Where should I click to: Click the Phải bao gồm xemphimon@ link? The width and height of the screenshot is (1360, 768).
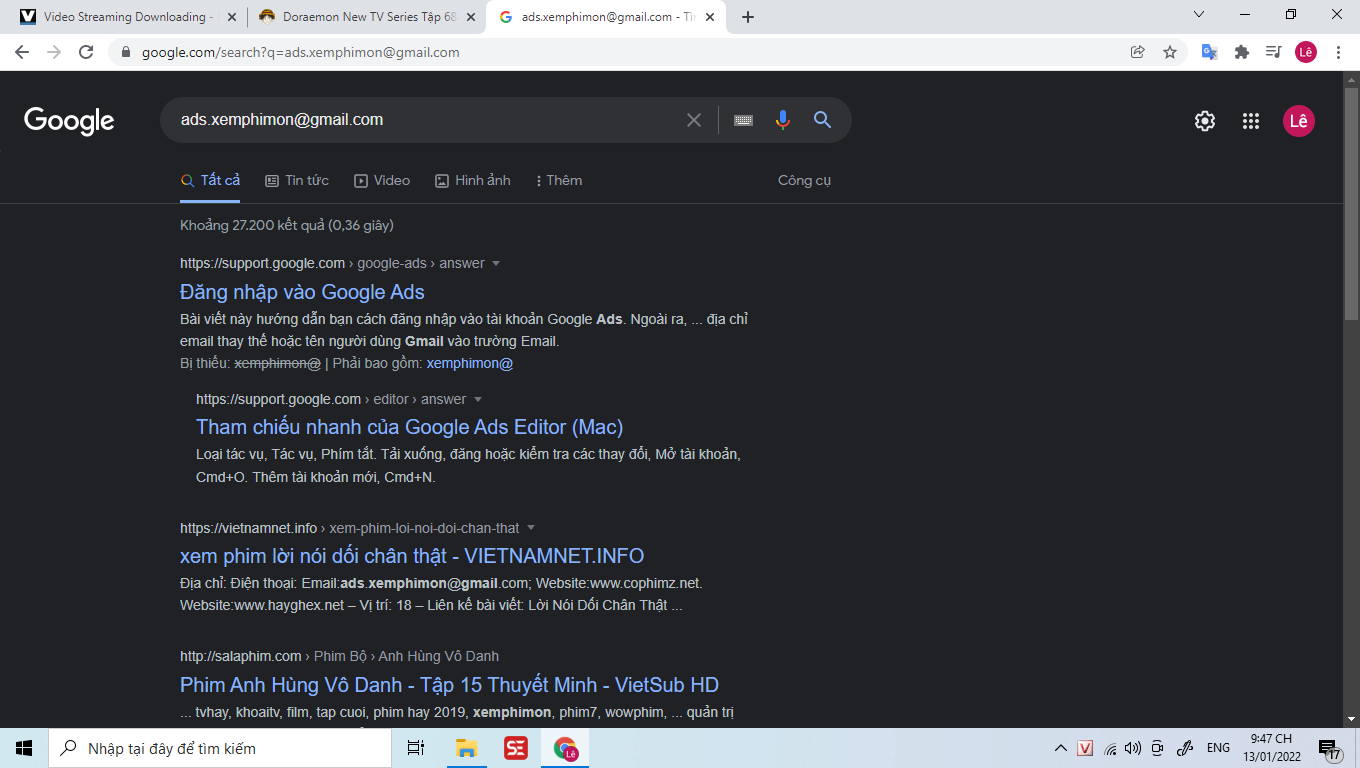470,364
